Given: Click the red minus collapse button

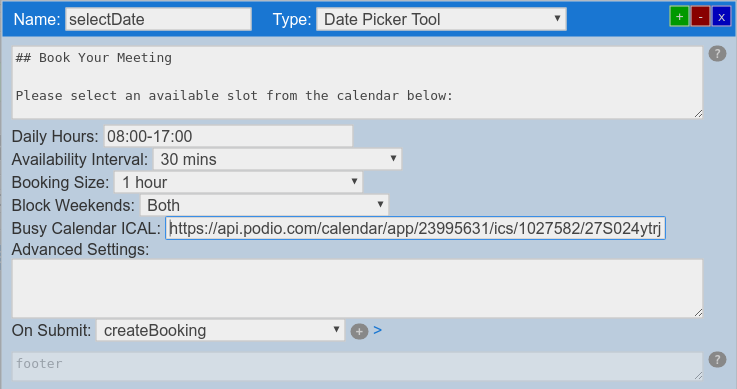Looking at the screenshot, I should pyautogui.click(x=700, y=17).
